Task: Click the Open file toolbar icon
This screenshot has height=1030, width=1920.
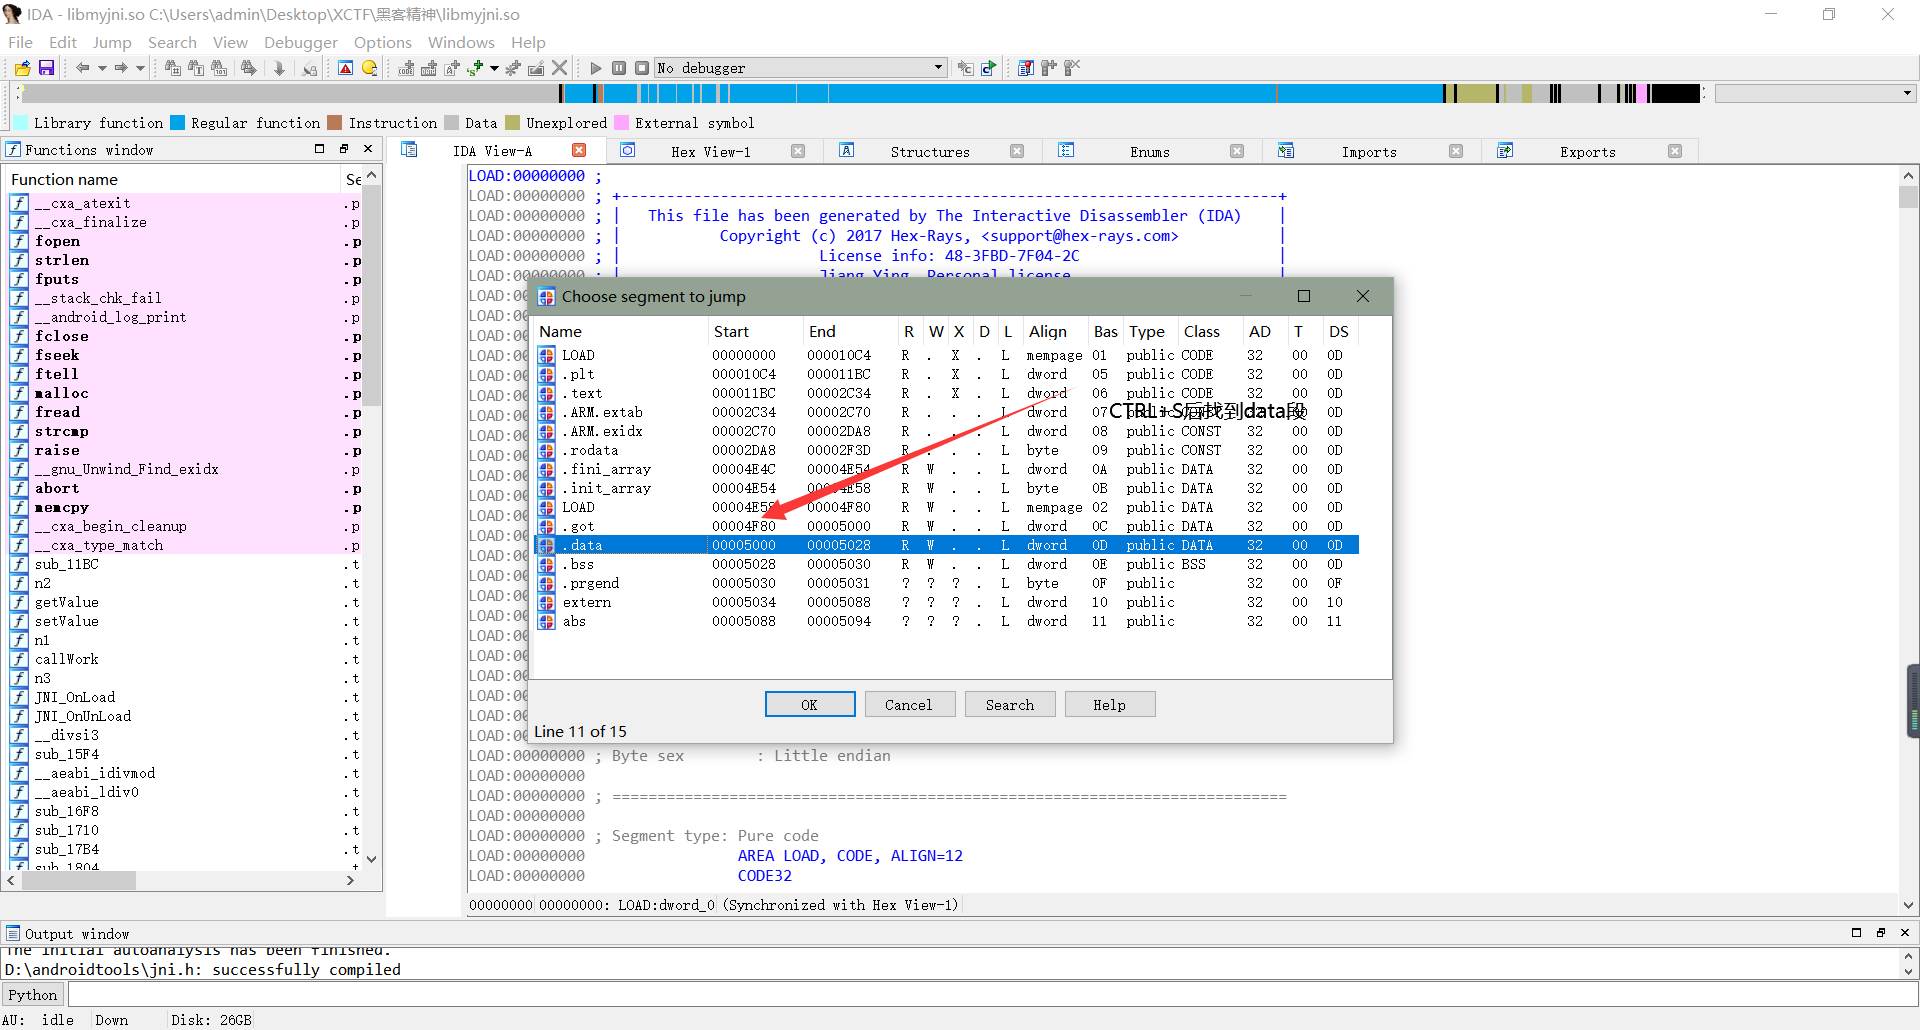Action: [22, 68]
